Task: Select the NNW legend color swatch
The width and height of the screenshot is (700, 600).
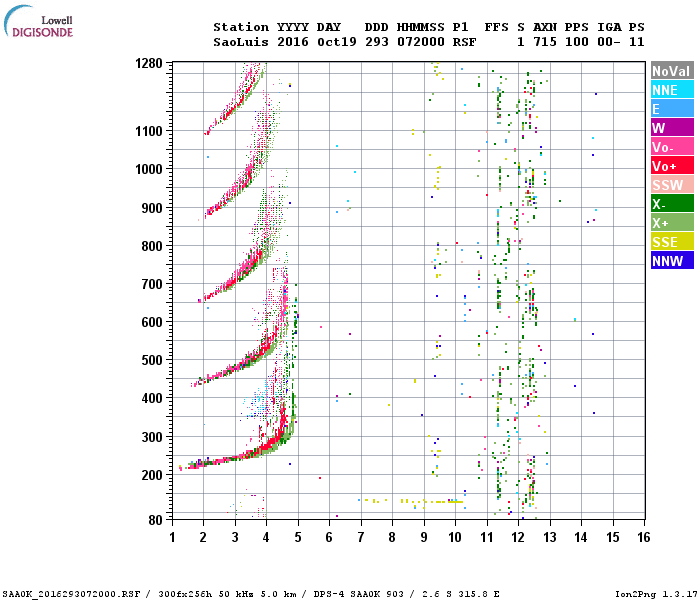Action: point(672,260)
